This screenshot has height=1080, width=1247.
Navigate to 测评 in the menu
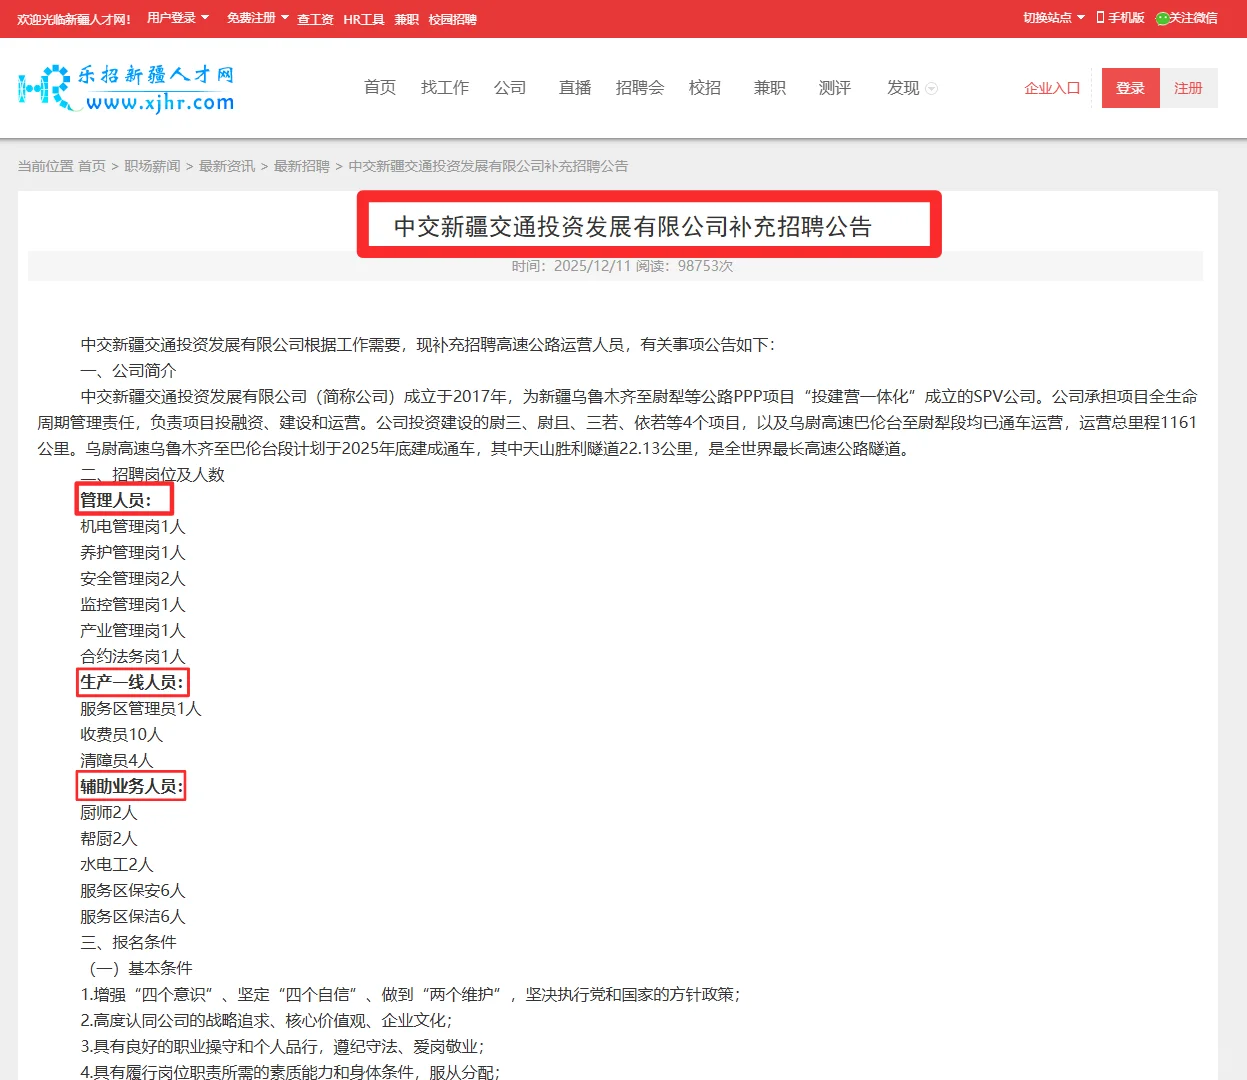pos(833,88)
